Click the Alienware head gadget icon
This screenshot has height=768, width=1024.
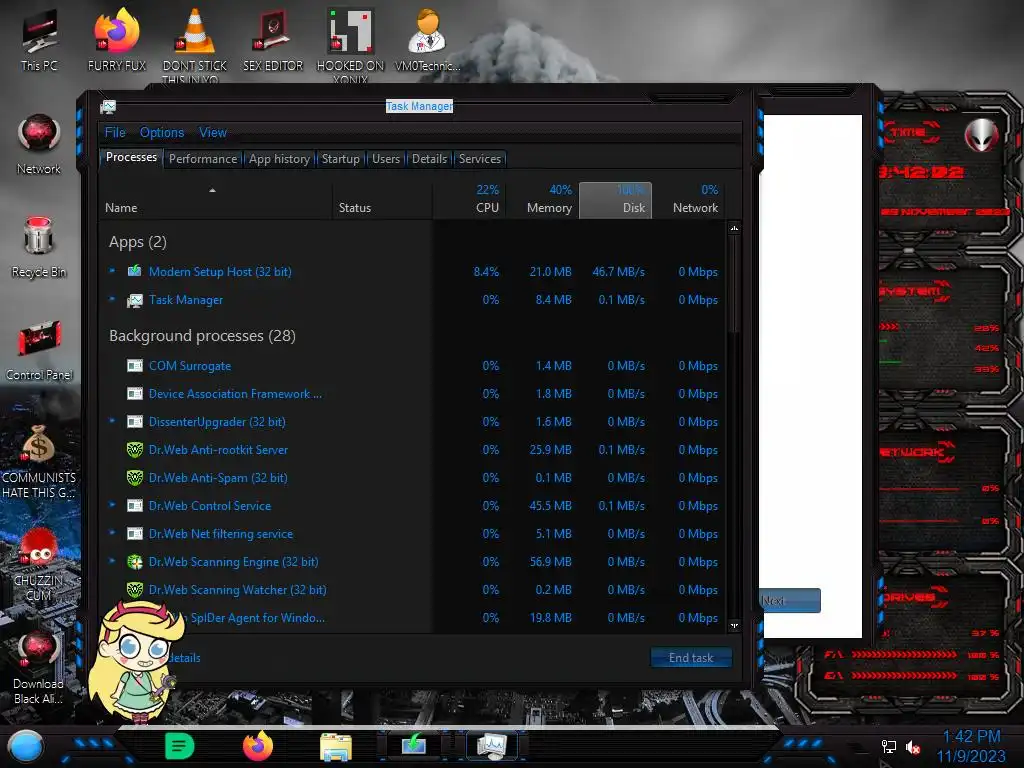click(x=981, y=135)
